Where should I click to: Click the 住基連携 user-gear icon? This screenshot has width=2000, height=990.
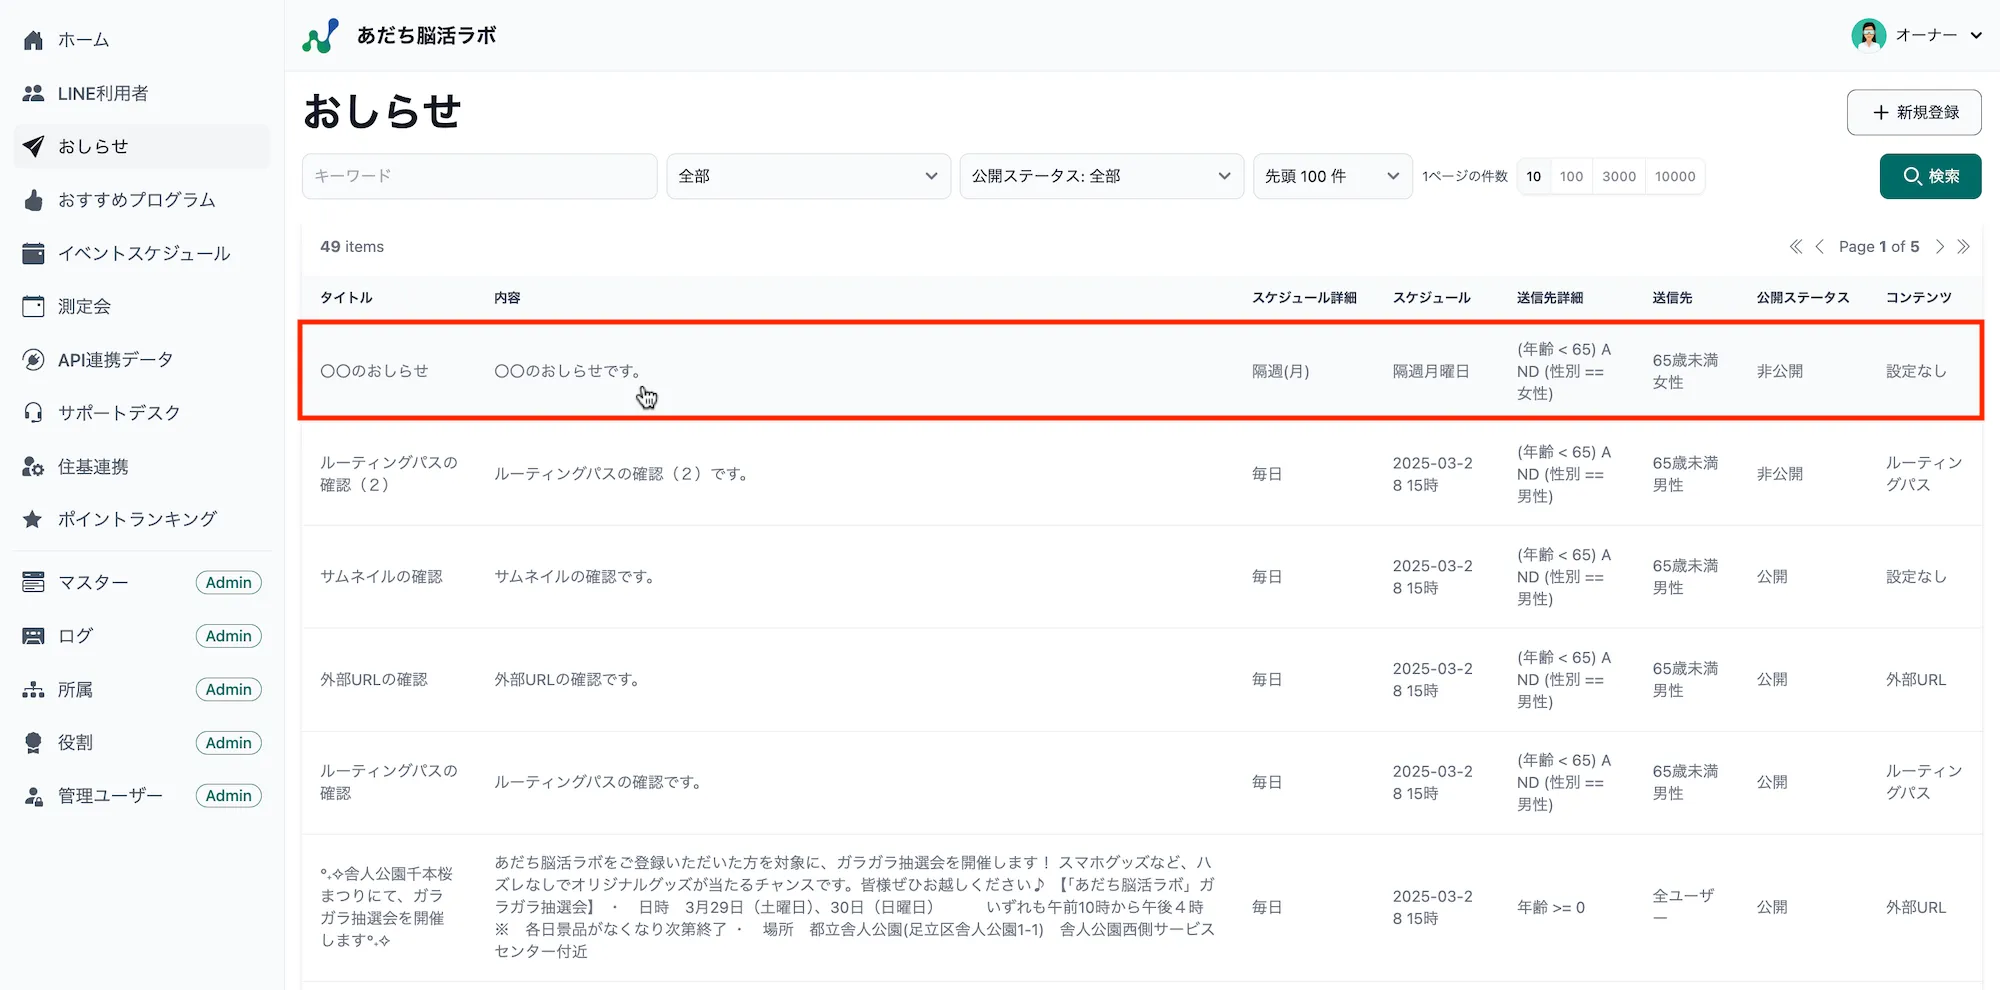point(33,467)
